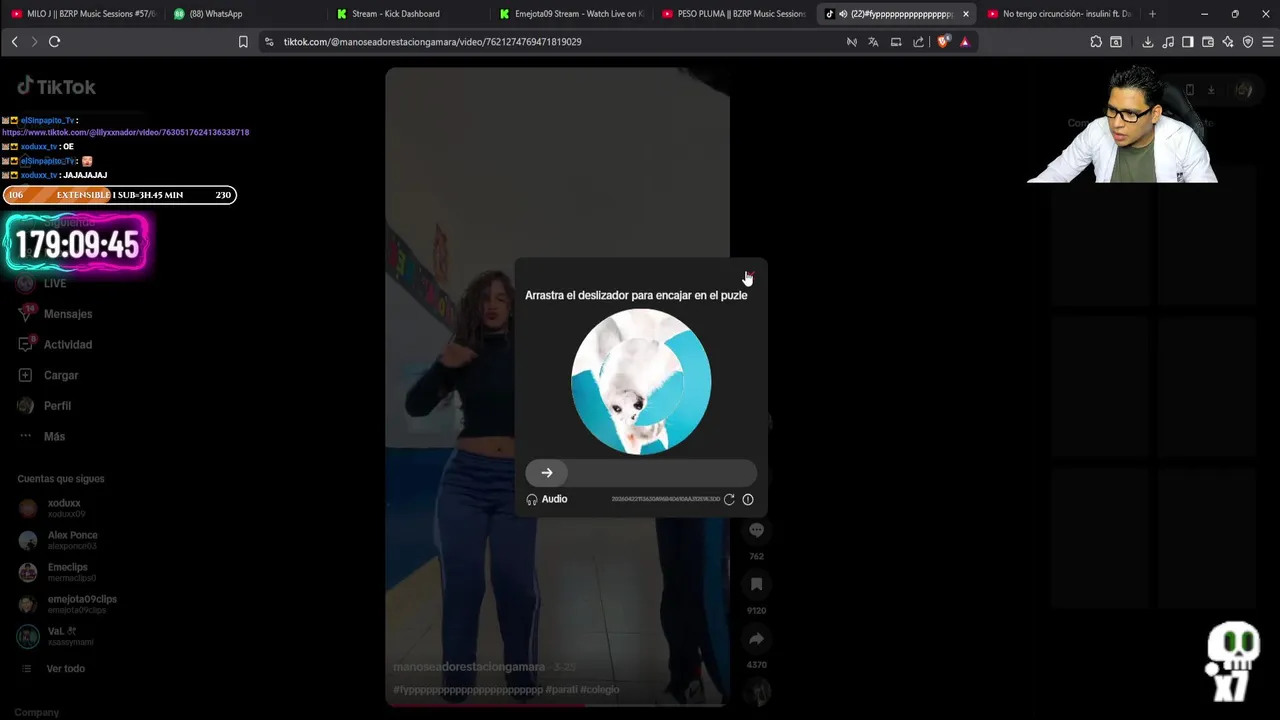Open the TikTok logo home link
This screenshot has height=720, width=1280.
click(x=56, y=87)
